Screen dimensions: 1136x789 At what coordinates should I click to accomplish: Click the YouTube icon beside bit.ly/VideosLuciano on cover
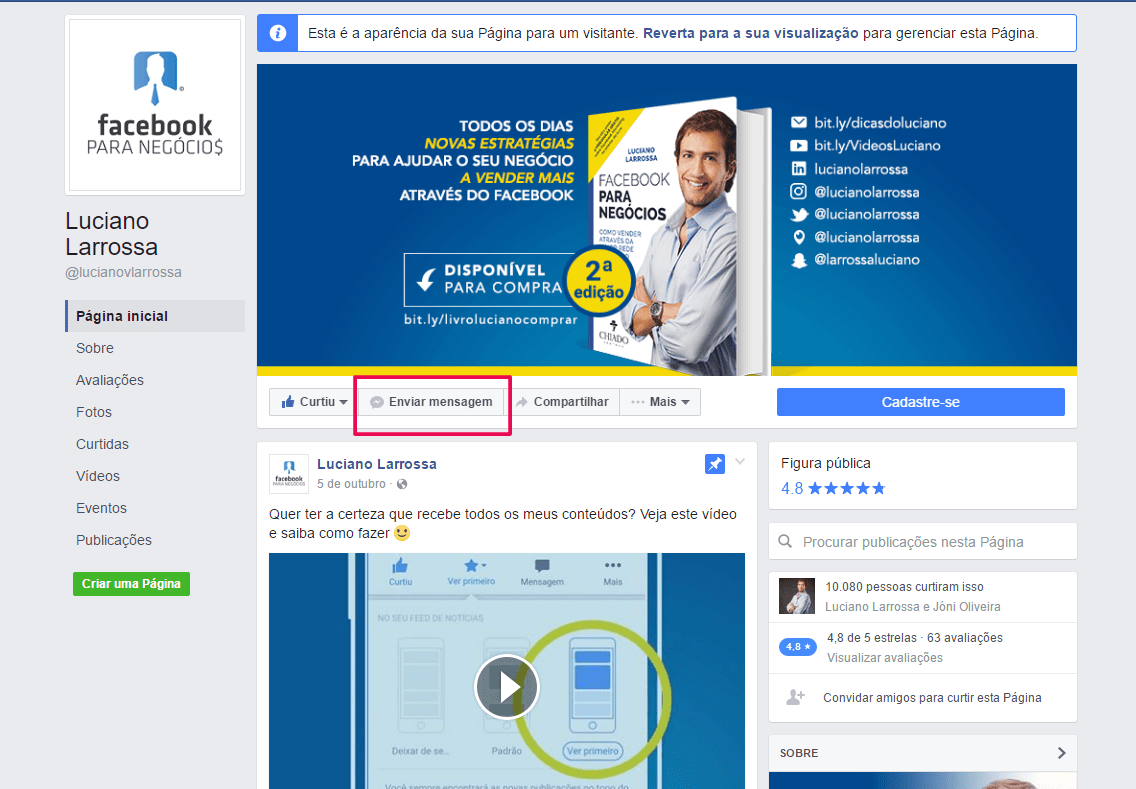(x=798, y=146)
